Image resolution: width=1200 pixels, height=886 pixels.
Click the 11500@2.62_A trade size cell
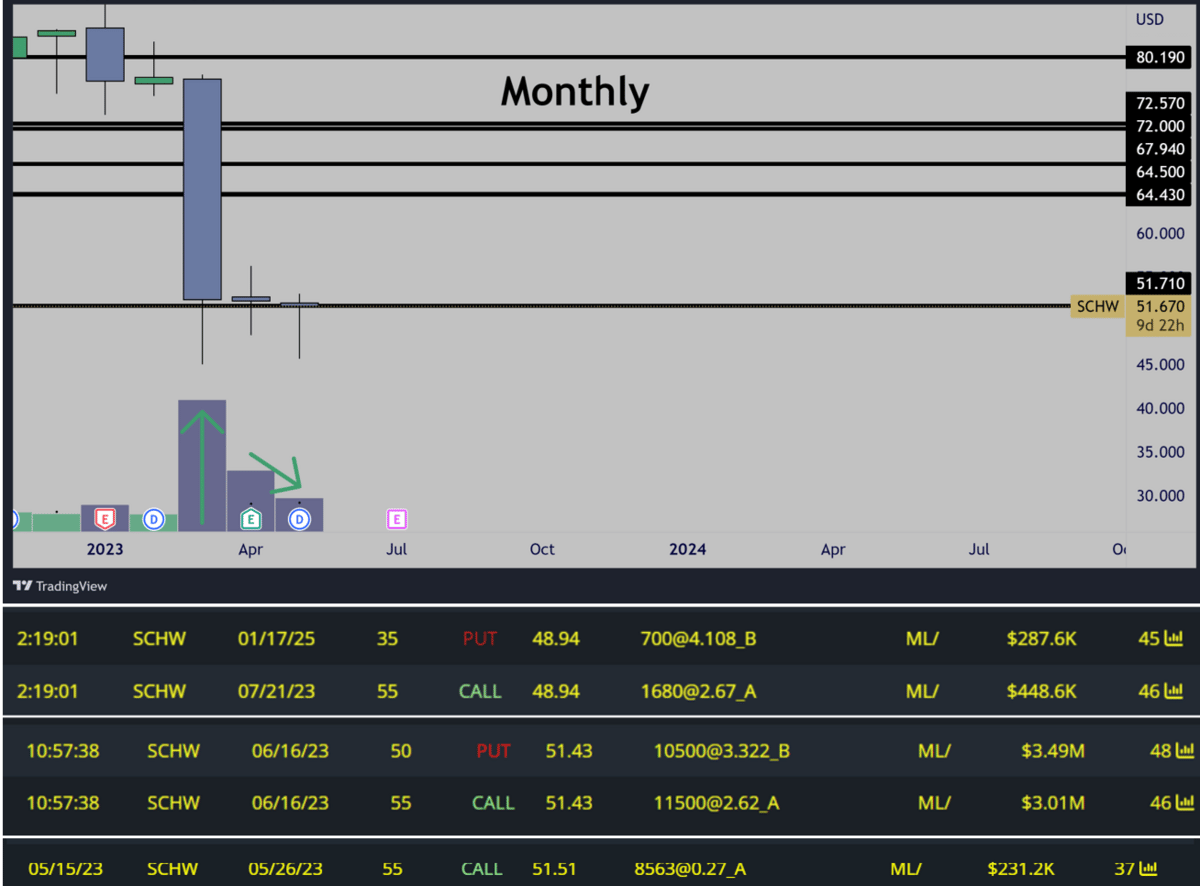point(715,803)
